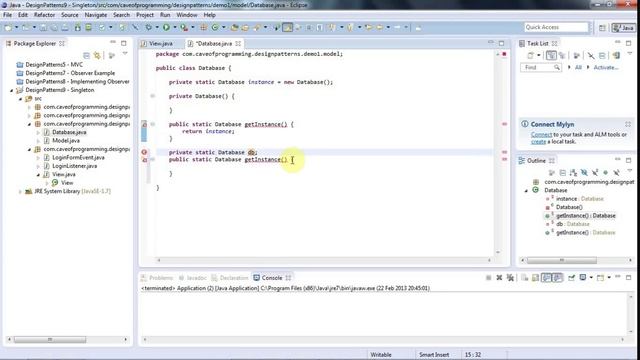The height and width of the screenshot is (360, 640).
Task: Expand the Model.java node in Package Explorer
Action: 38,141
